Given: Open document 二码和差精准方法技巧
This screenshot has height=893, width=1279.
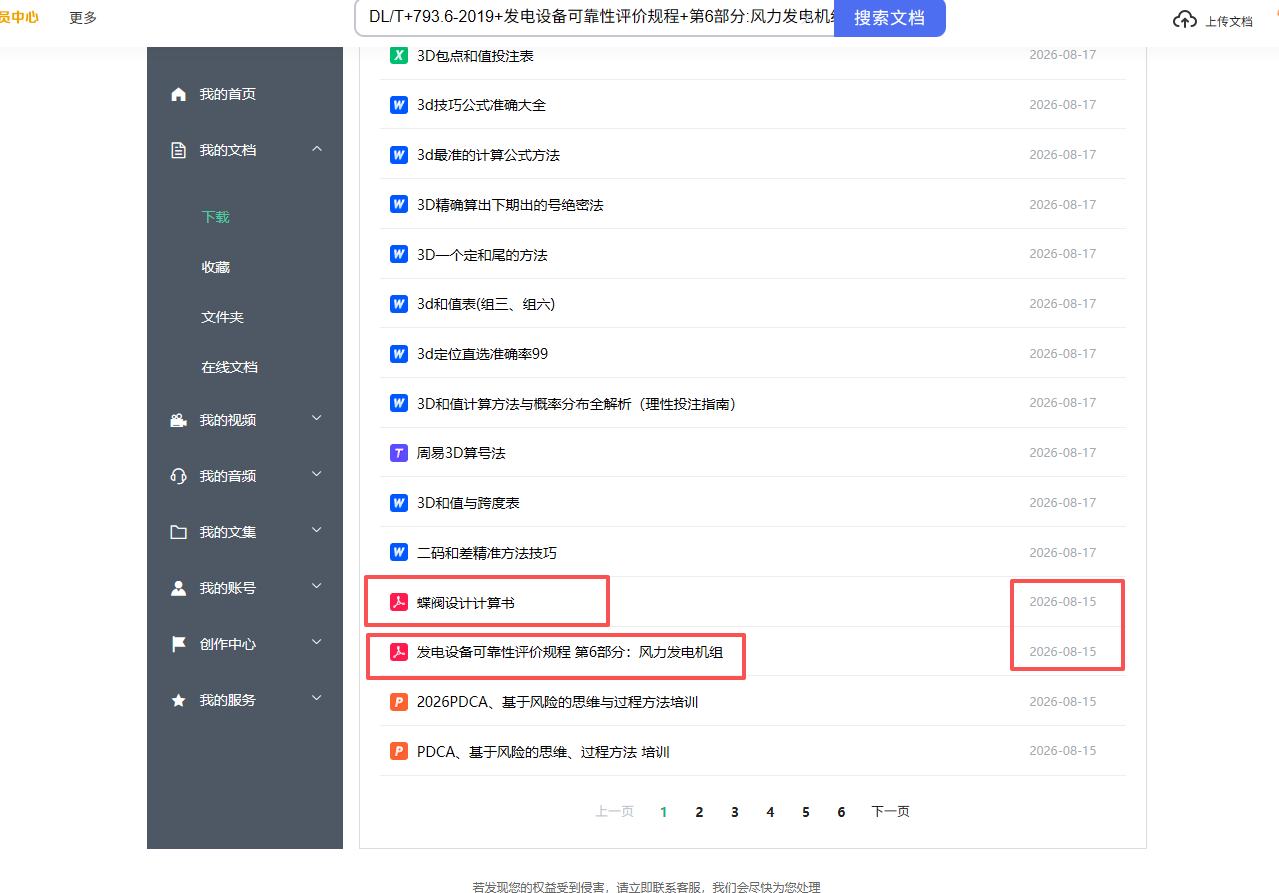Looking at the screenshot, I should click(x=487, y=553).
